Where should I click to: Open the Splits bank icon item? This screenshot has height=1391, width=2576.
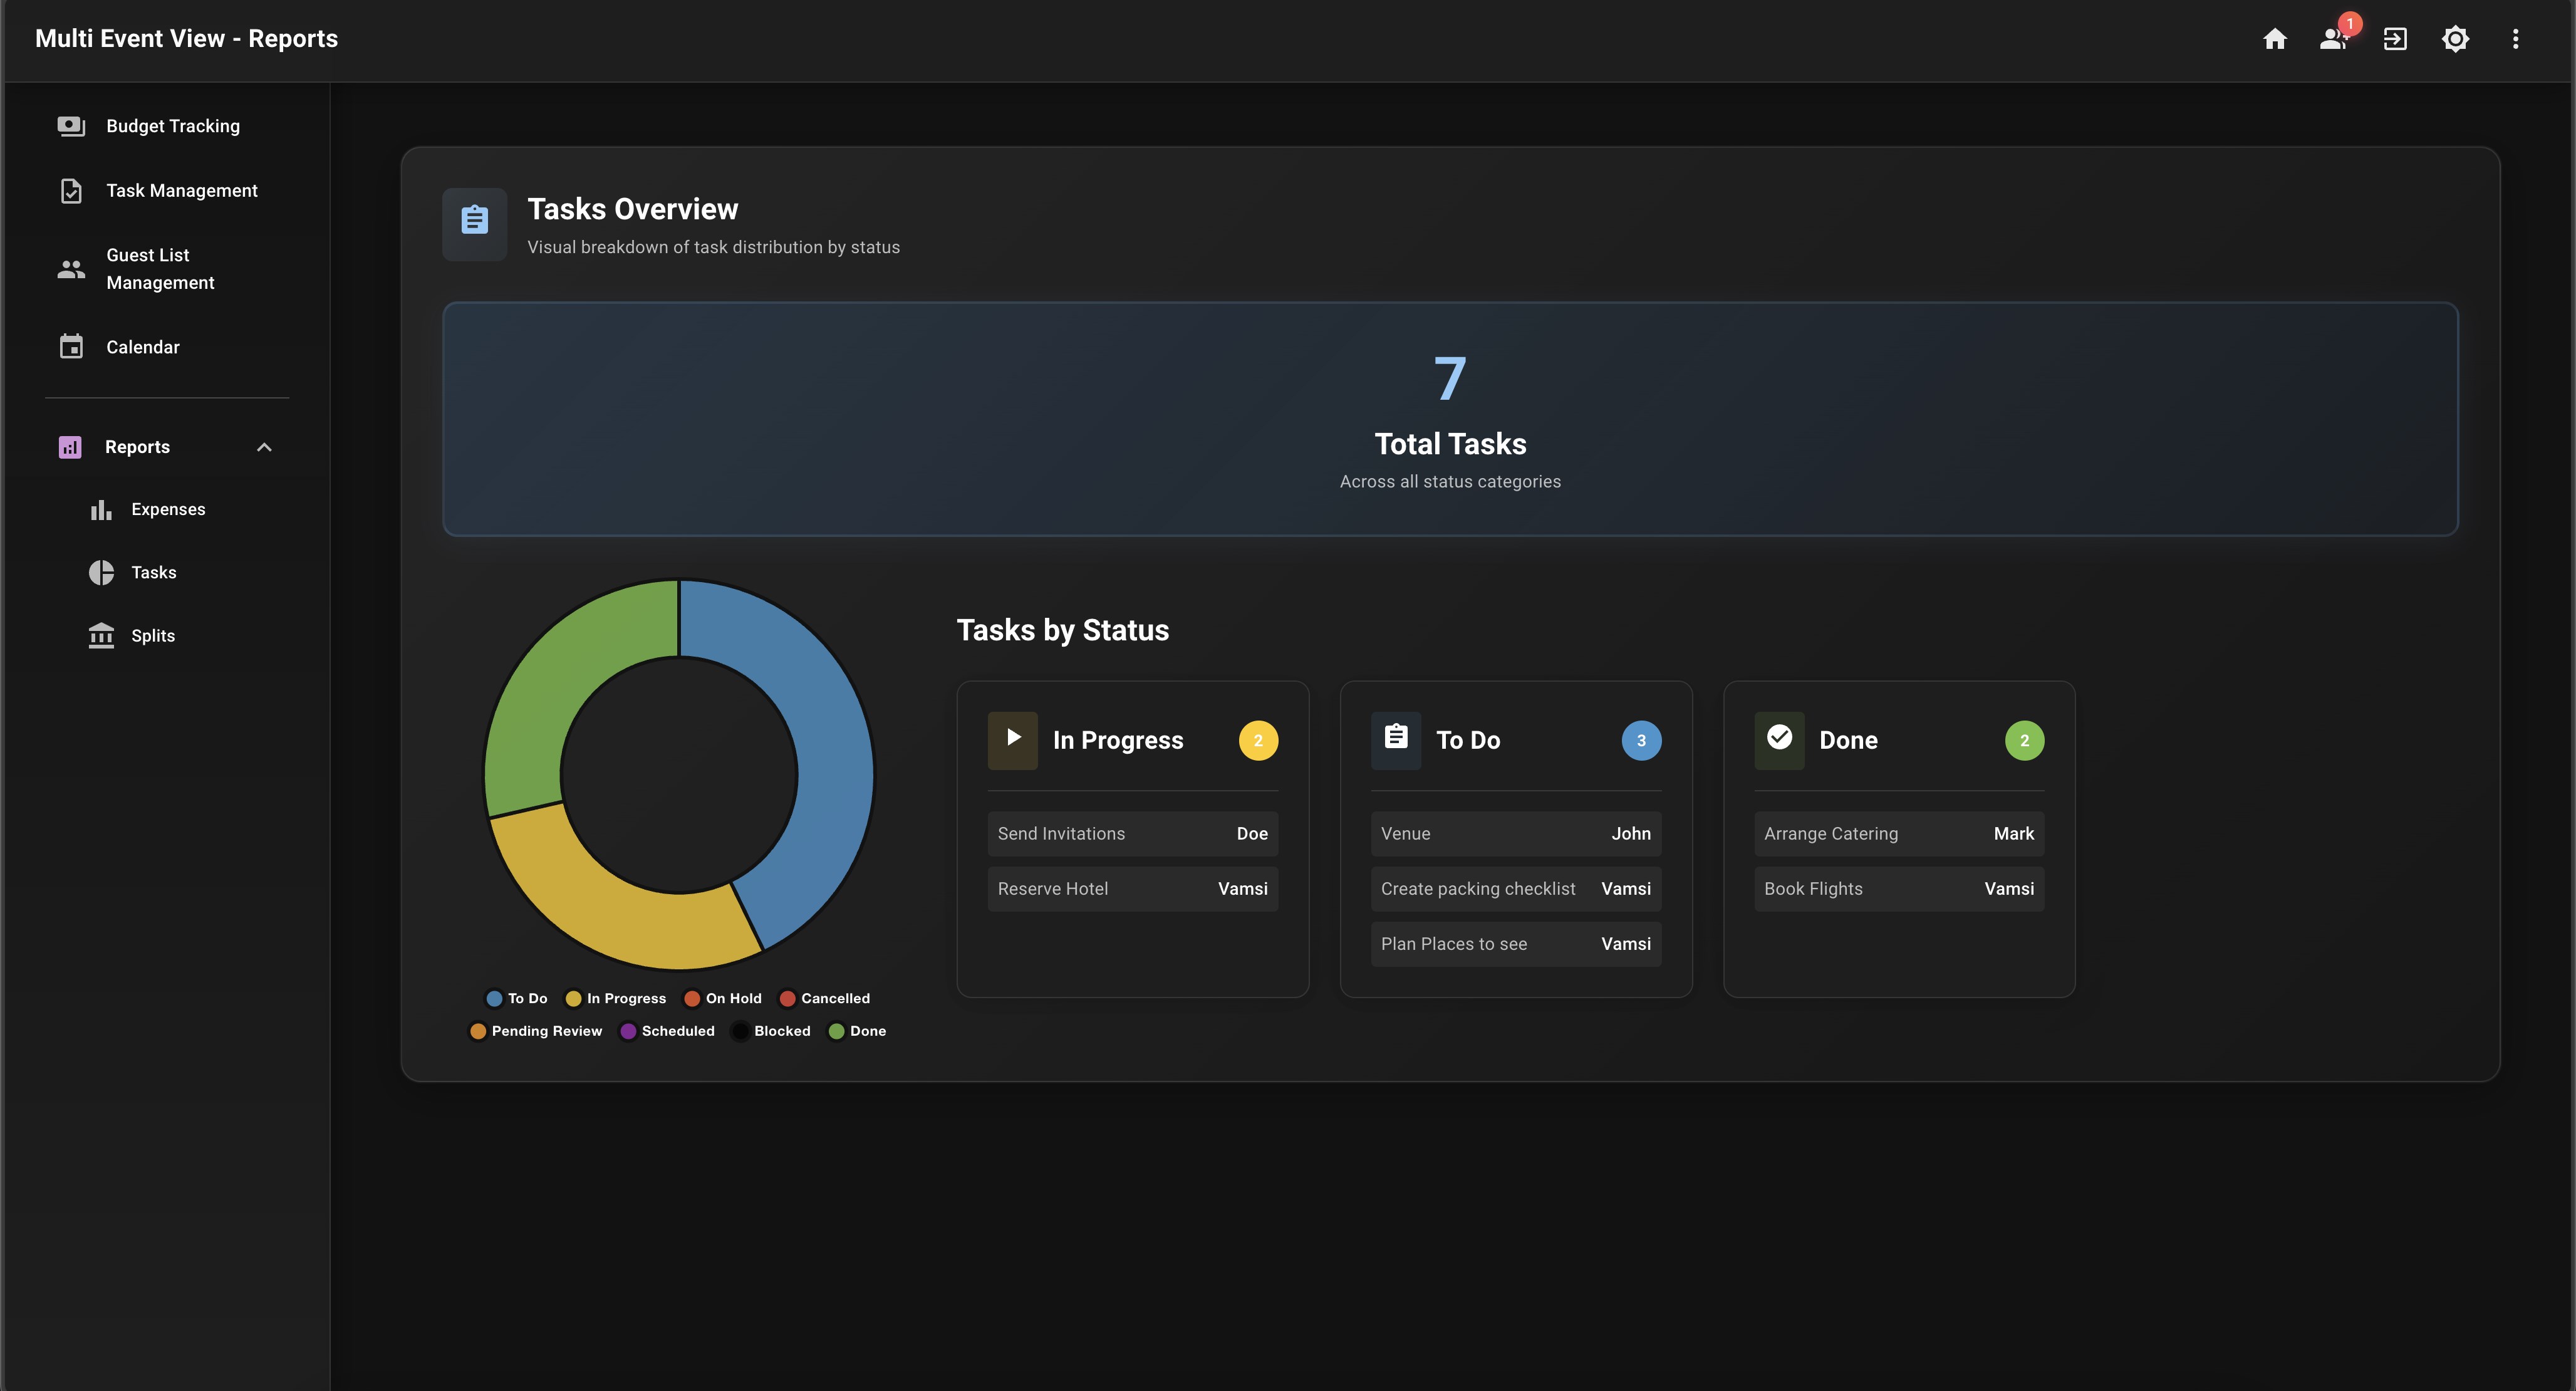101,636
